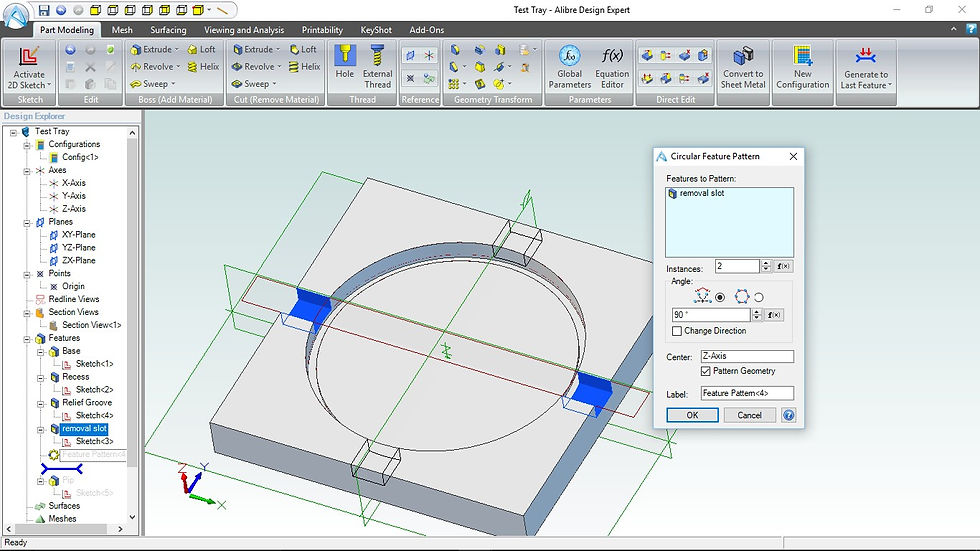Screen dimensions: 980x551
Task: Open the KeyShot tab
Action: (376, 29)
